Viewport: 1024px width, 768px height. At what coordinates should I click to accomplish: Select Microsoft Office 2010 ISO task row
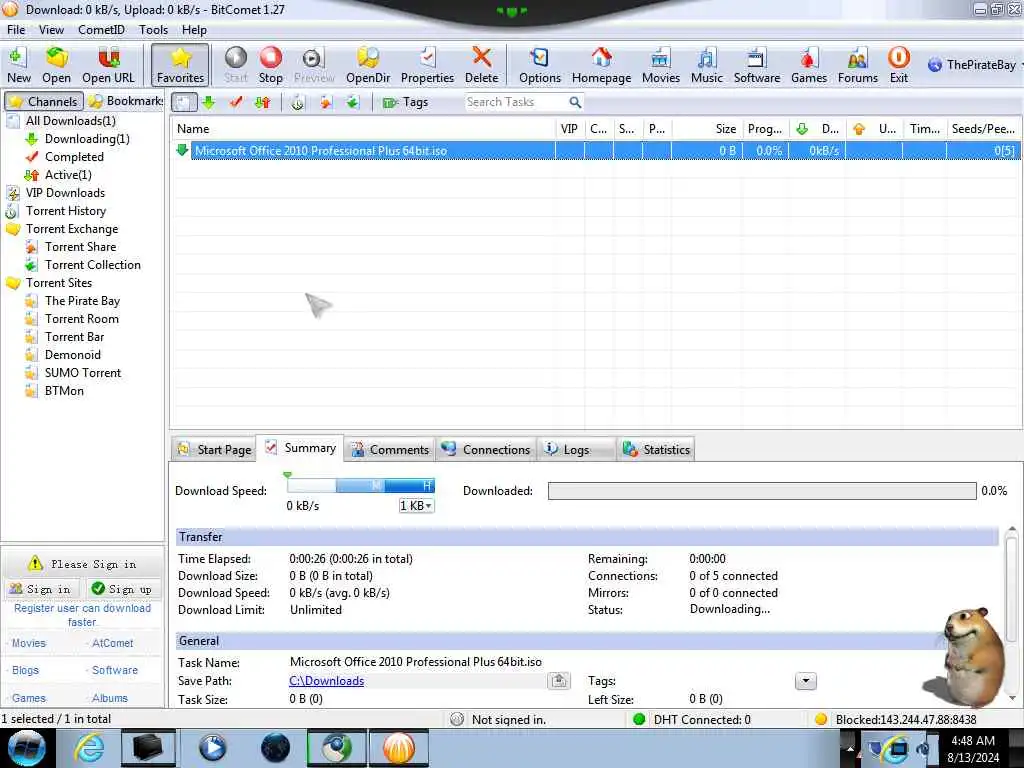[x=596, y=151]
